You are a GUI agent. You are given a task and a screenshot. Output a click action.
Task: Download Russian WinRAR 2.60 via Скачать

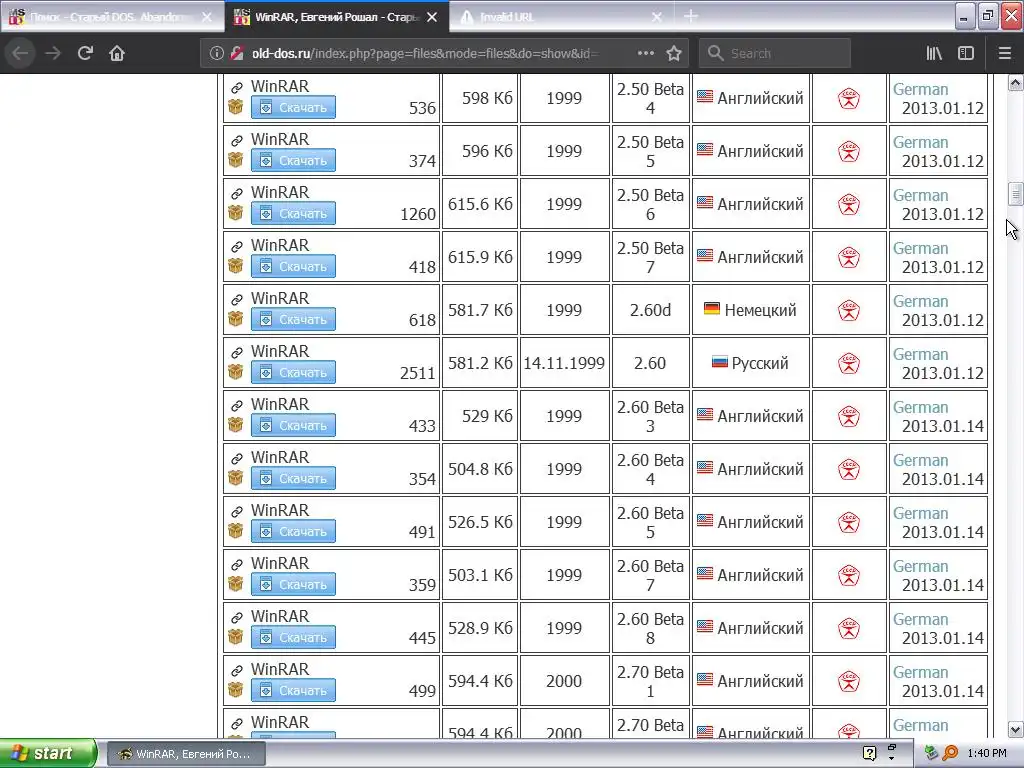(x=293, y=372)
